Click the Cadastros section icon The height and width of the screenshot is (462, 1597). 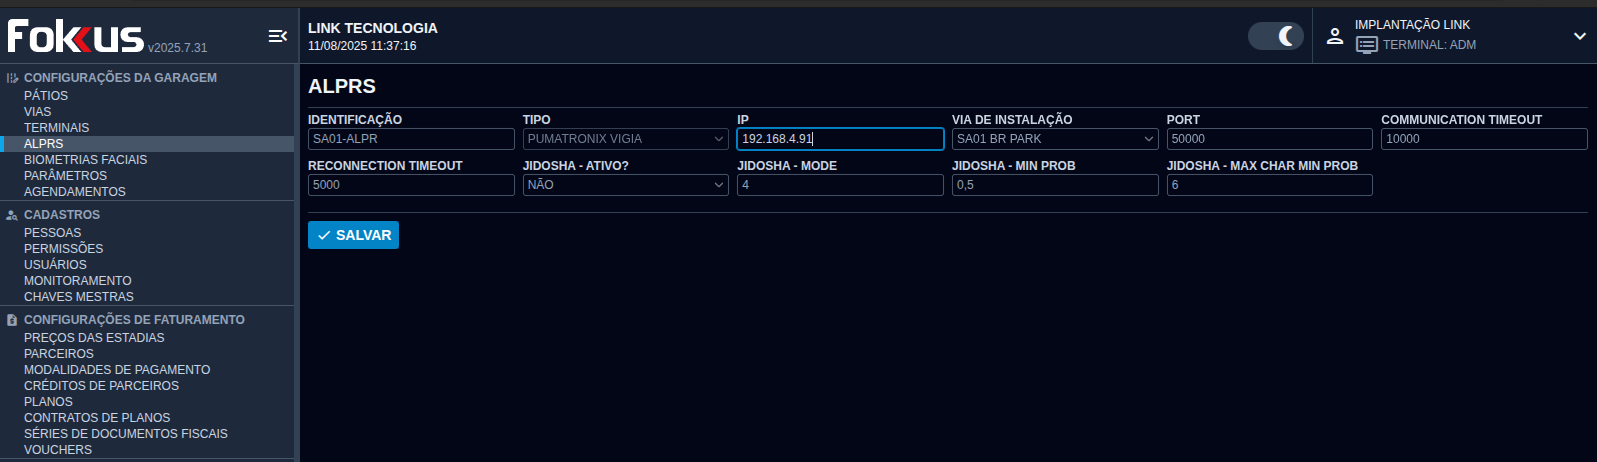(12, 215)
